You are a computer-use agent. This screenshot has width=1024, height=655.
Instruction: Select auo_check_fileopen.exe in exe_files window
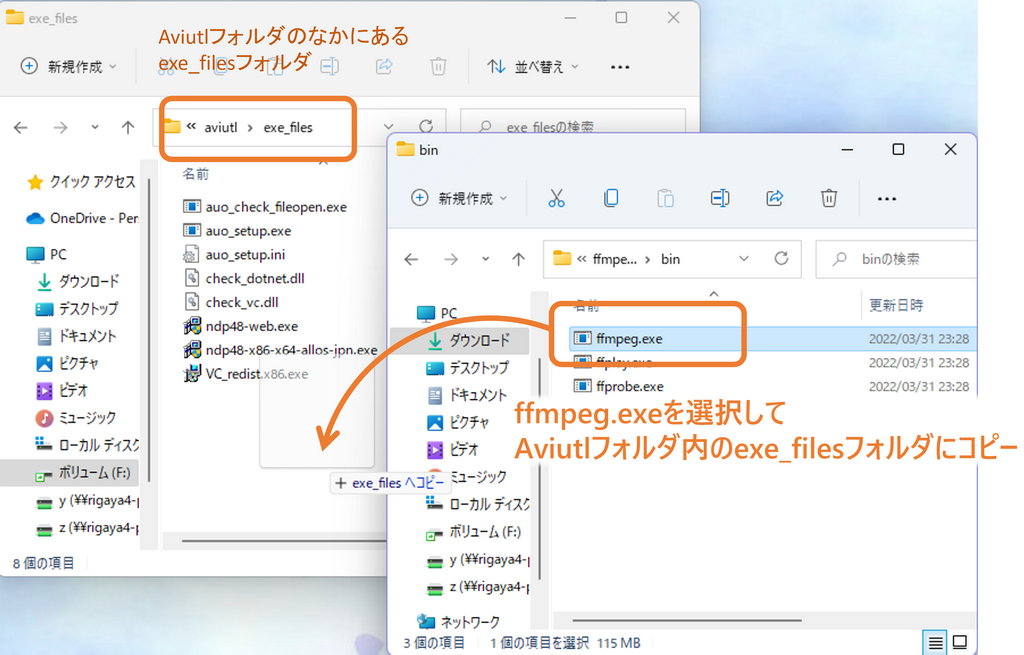pyautogui.click(x=276, y=207)
